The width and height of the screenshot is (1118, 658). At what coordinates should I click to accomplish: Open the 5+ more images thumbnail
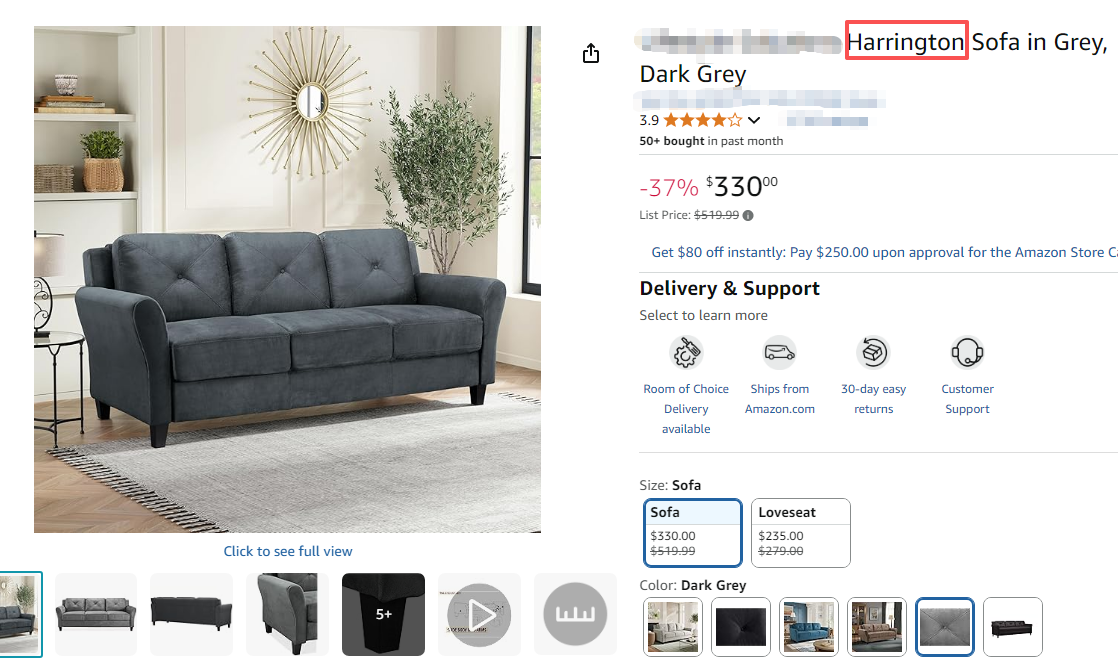tap(384, 615)
